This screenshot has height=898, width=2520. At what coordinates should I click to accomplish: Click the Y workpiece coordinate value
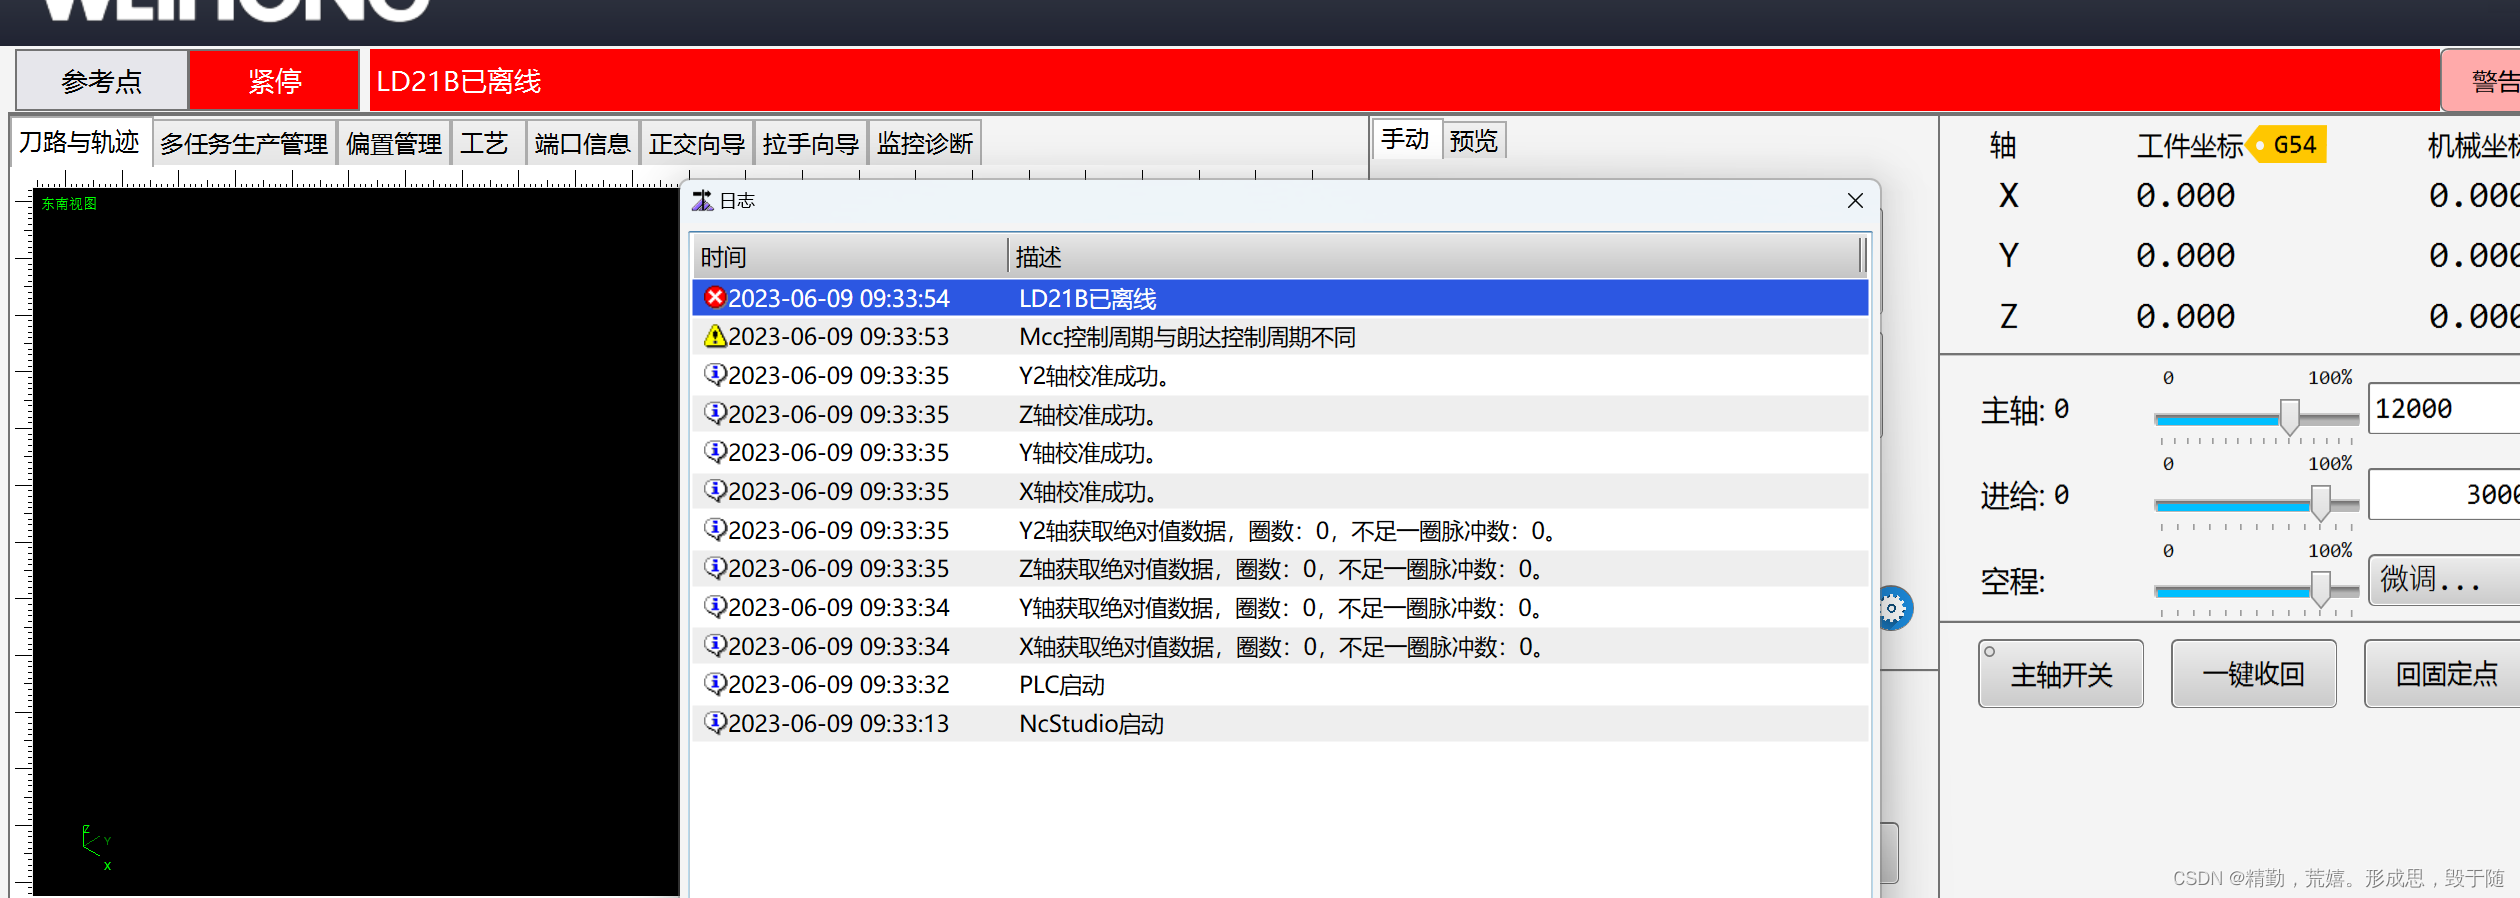click(2185, 256)
